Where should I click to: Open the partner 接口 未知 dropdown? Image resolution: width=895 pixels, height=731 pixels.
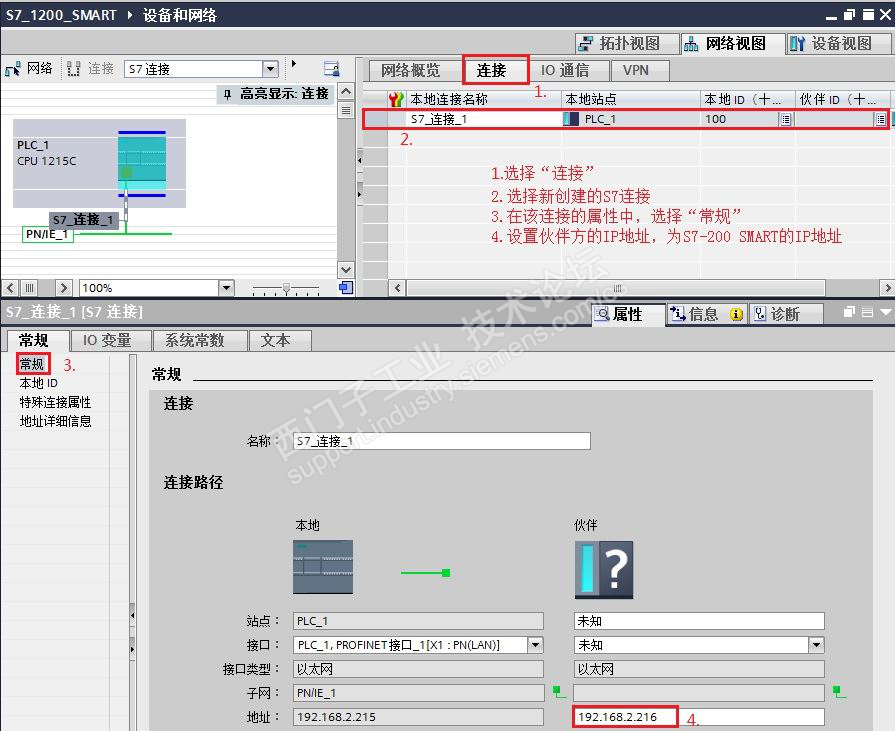click(817, 645)
